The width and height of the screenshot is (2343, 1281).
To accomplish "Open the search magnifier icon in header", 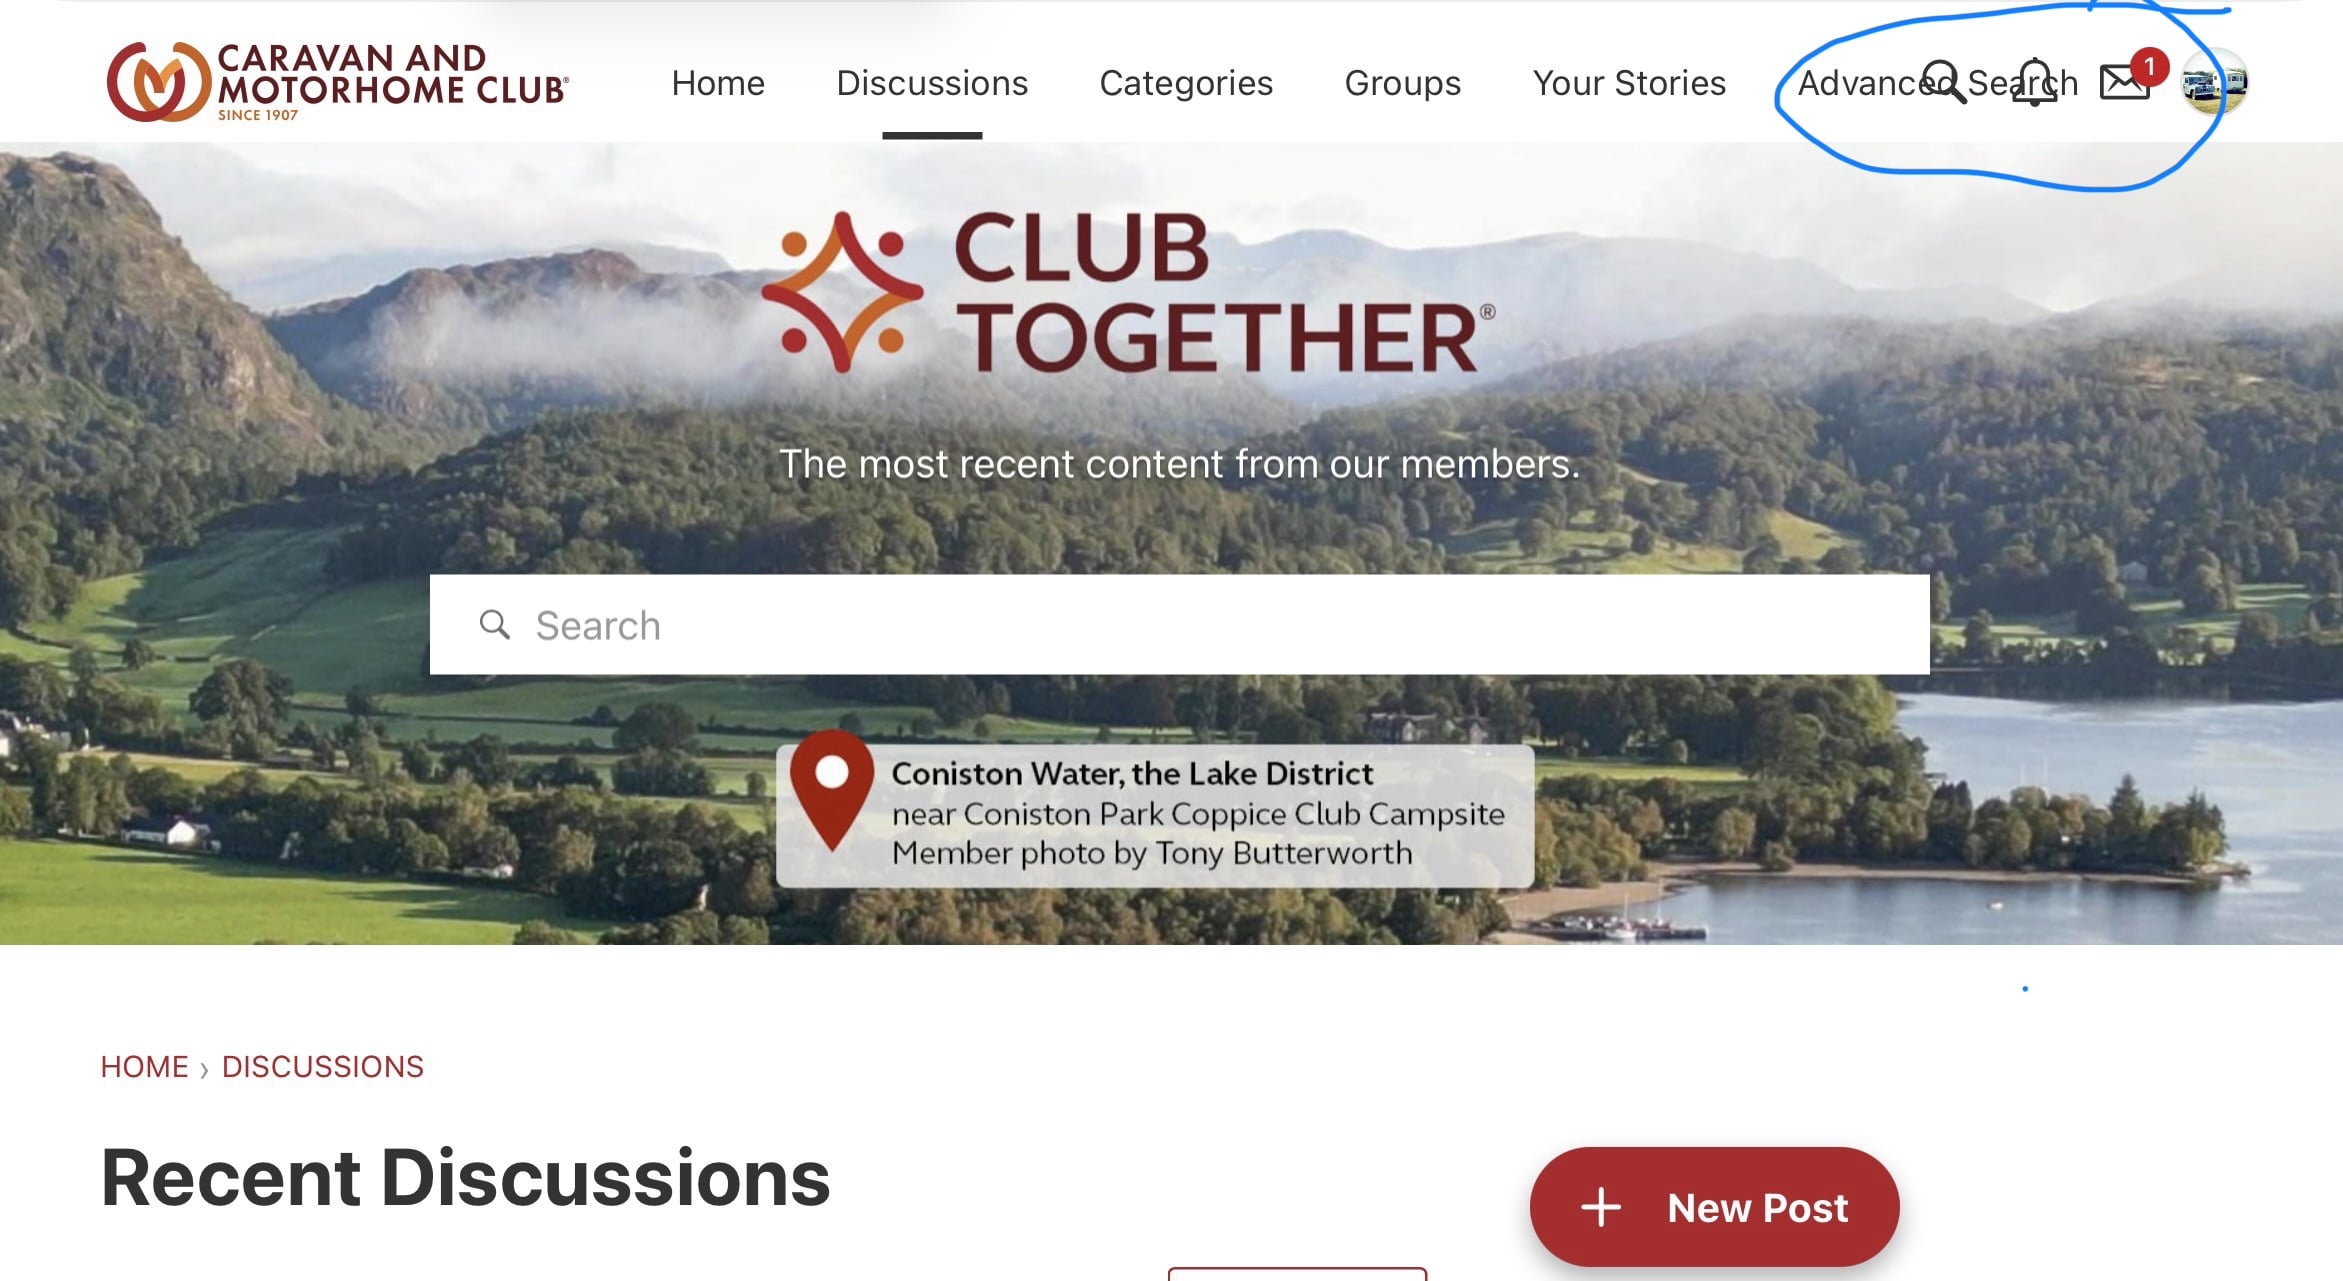I will pyautogui.click(x=1943, y=82).
